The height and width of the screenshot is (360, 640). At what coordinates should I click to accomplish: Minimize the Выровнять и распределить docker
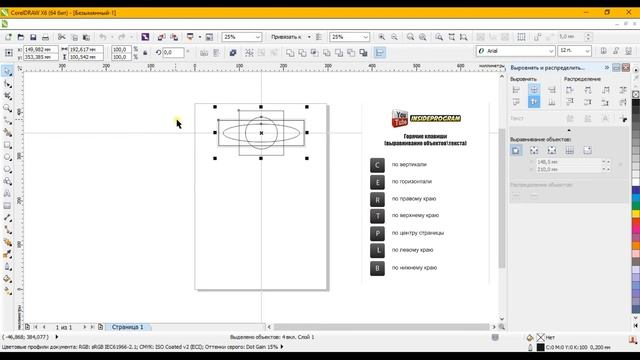(x=617, y=68)
